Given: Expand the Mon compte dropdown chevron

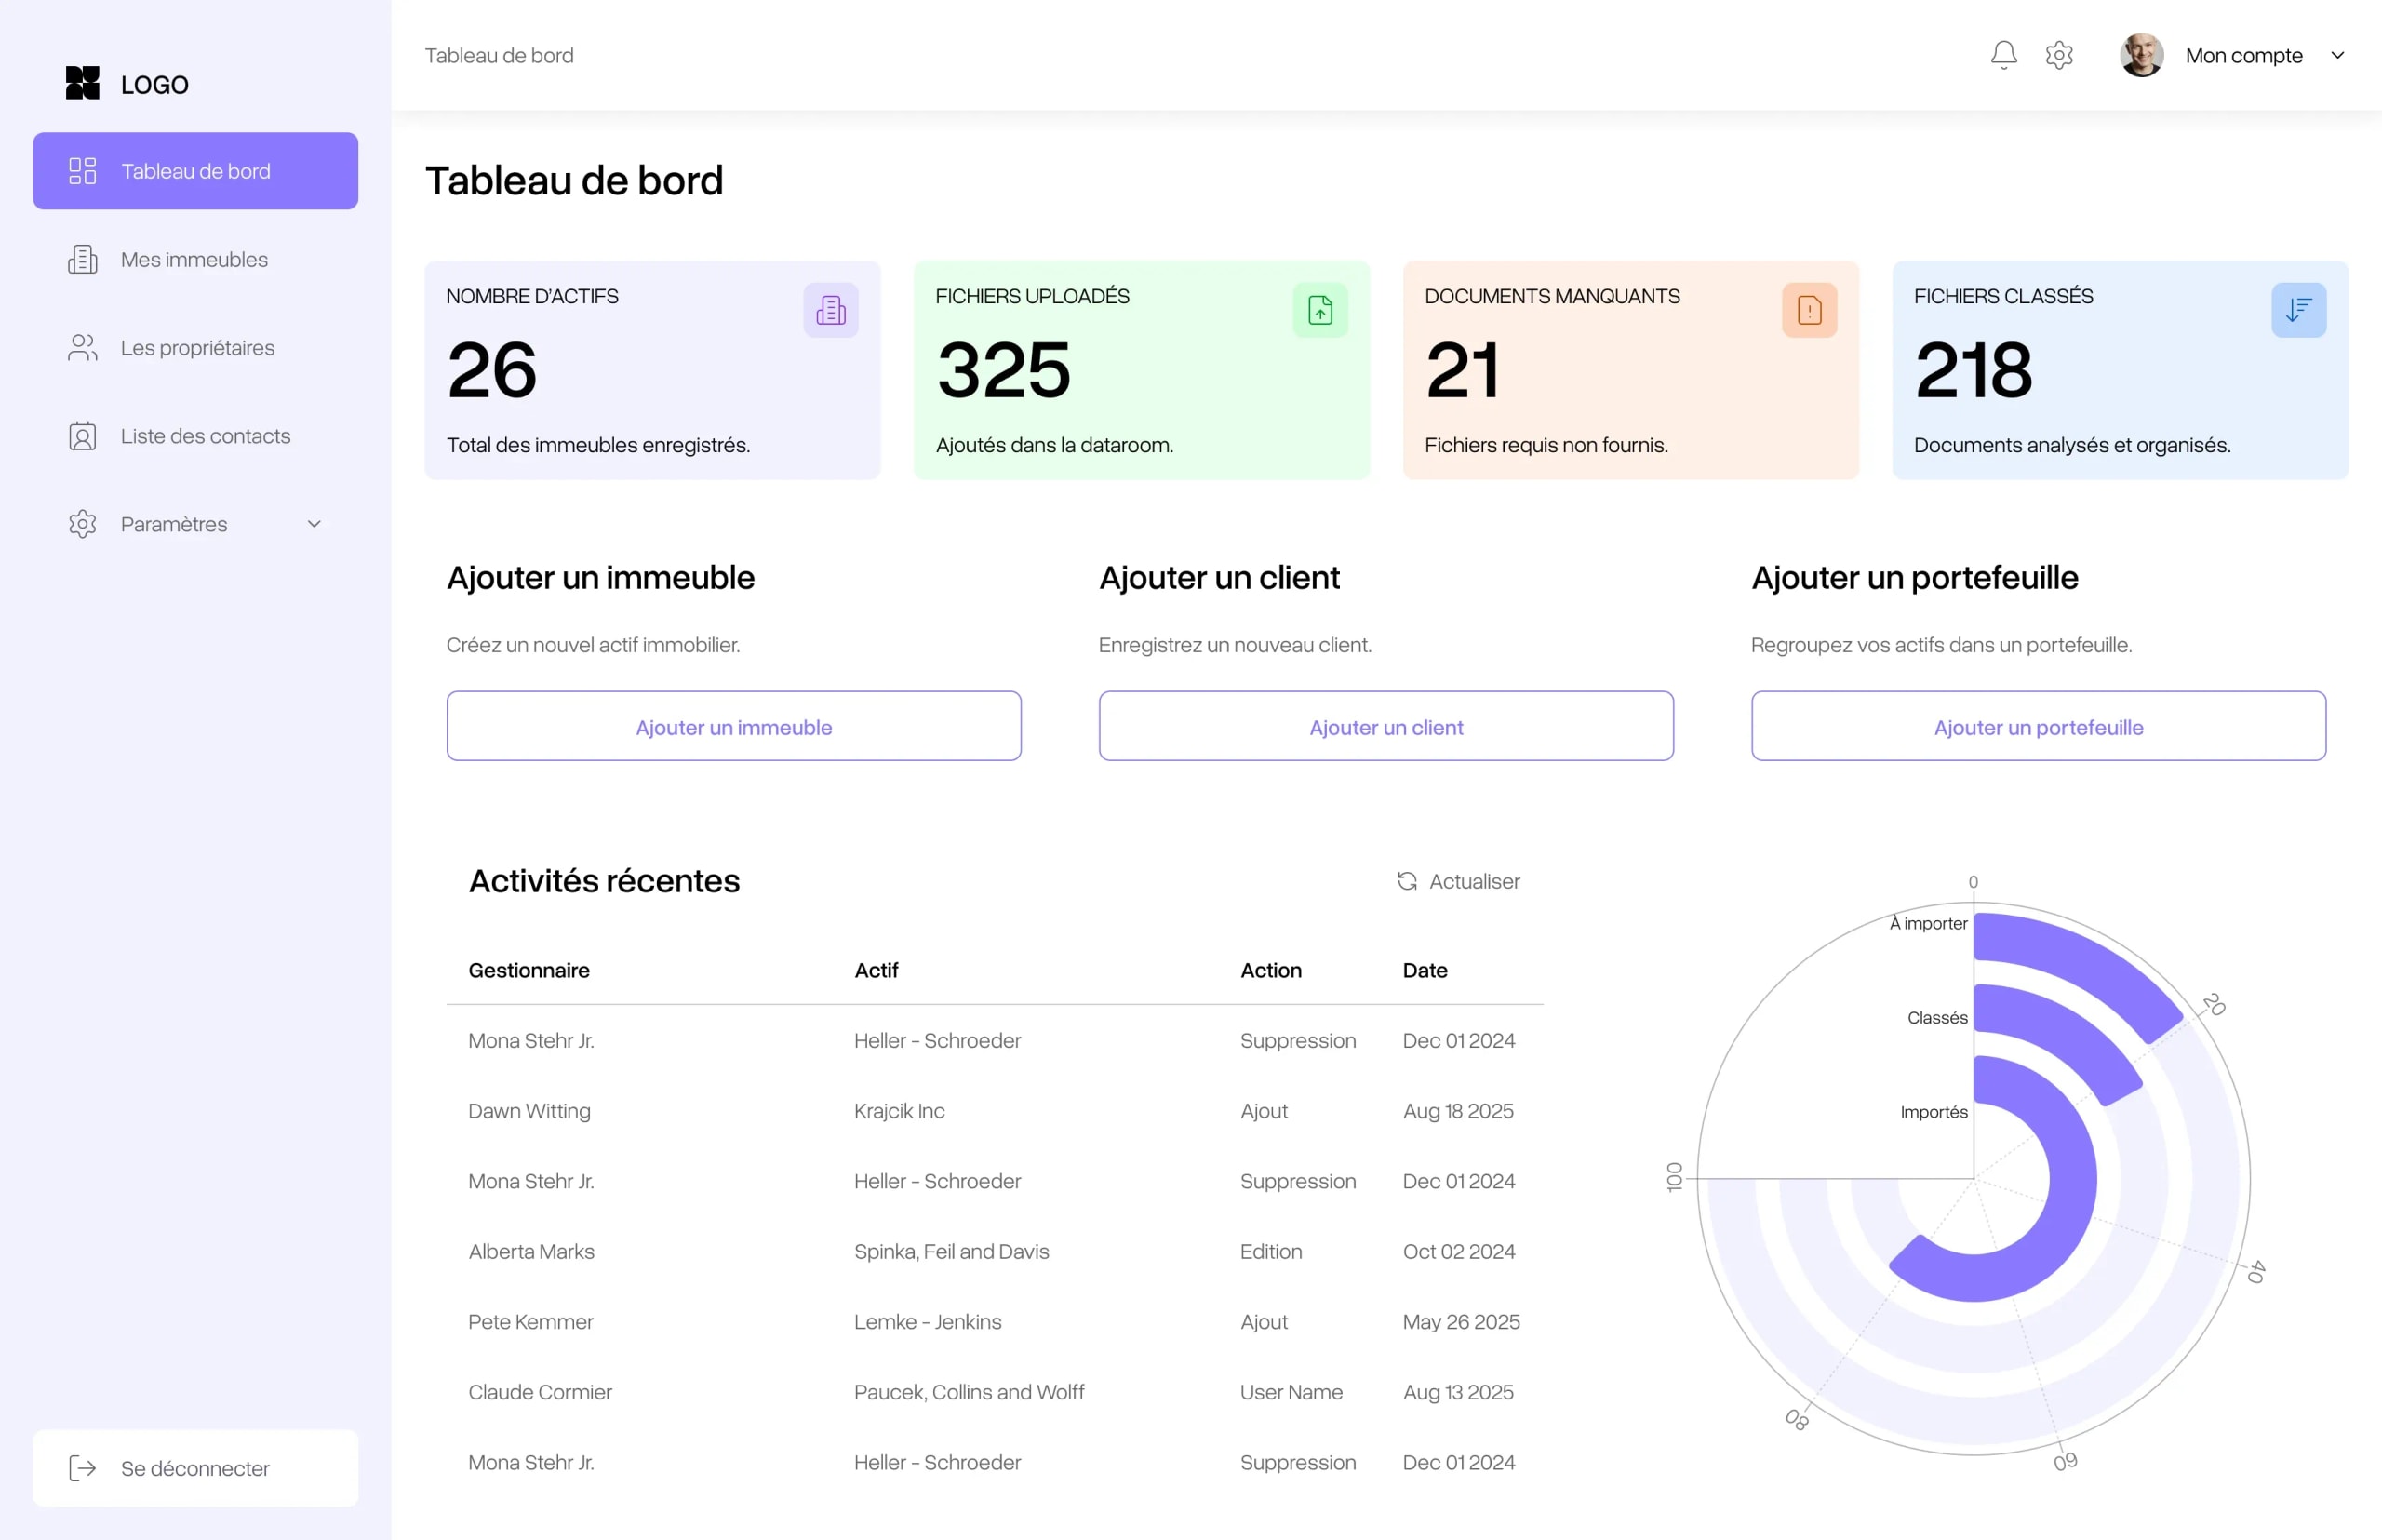Looking at the screenshot, I should click(x=2337, y=56).
